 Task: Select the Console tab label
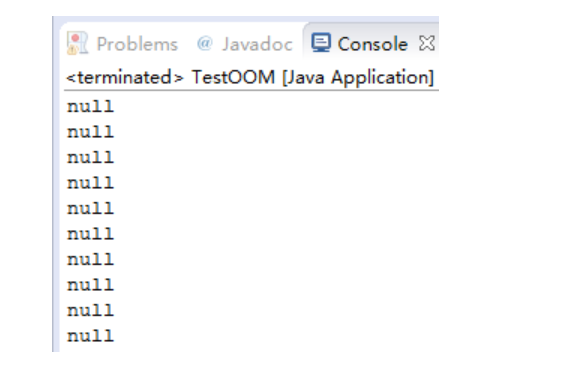(x=372, y=44)
